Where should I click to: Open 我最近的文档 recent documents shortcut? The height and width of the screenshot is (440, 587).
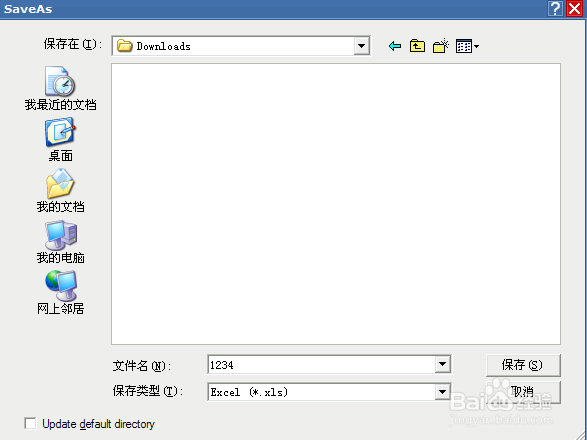61,88
